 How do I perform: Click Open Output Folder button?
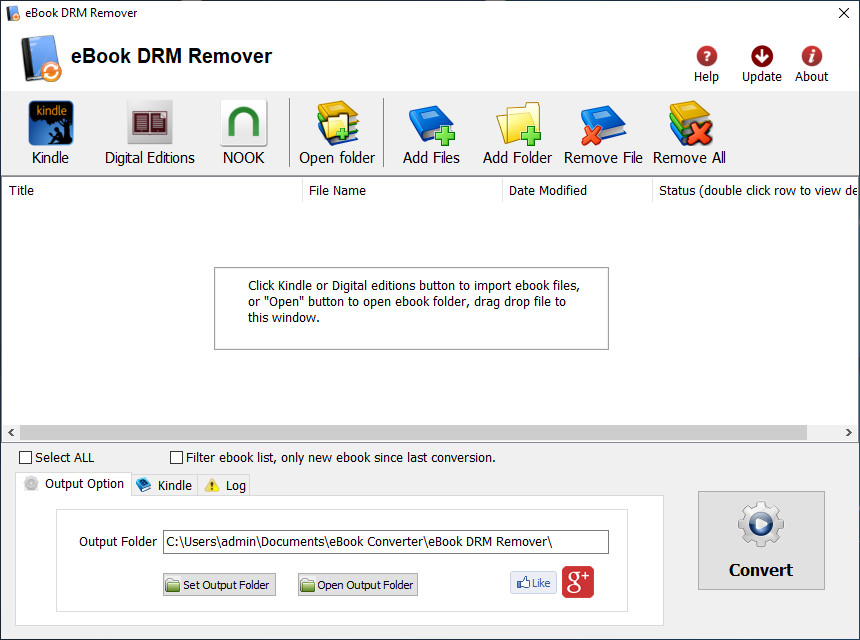(x=358, y=585)
